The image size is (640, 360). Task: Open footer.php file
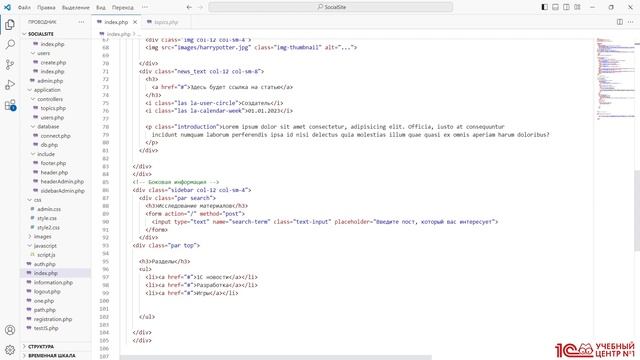pyautogui.click(x=53, y=163)
